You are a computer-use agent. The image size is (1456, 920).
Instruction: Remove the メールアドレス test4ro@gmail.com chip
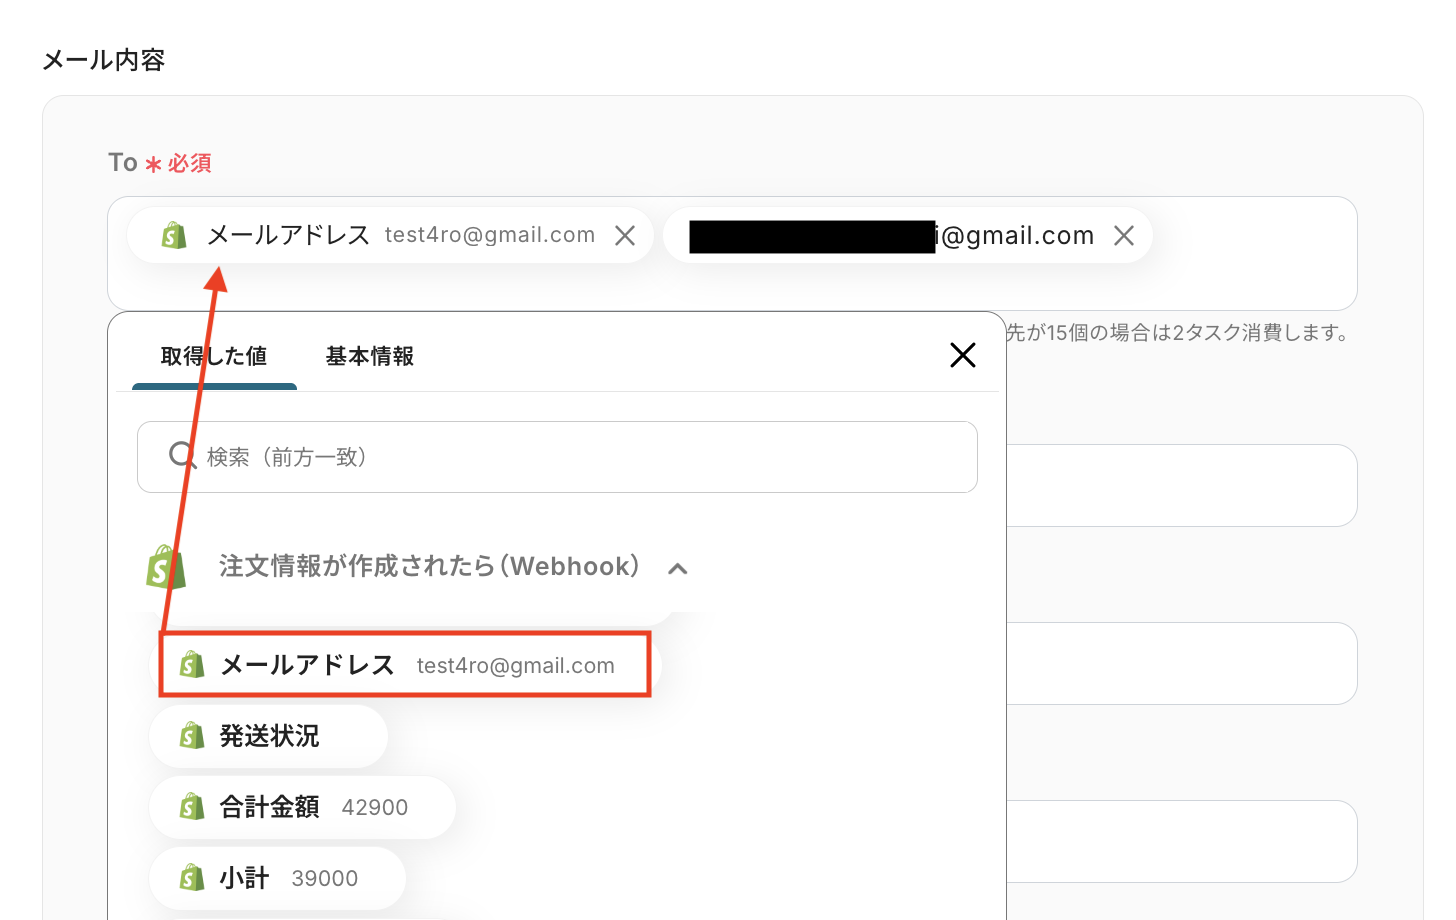[625, 235]
